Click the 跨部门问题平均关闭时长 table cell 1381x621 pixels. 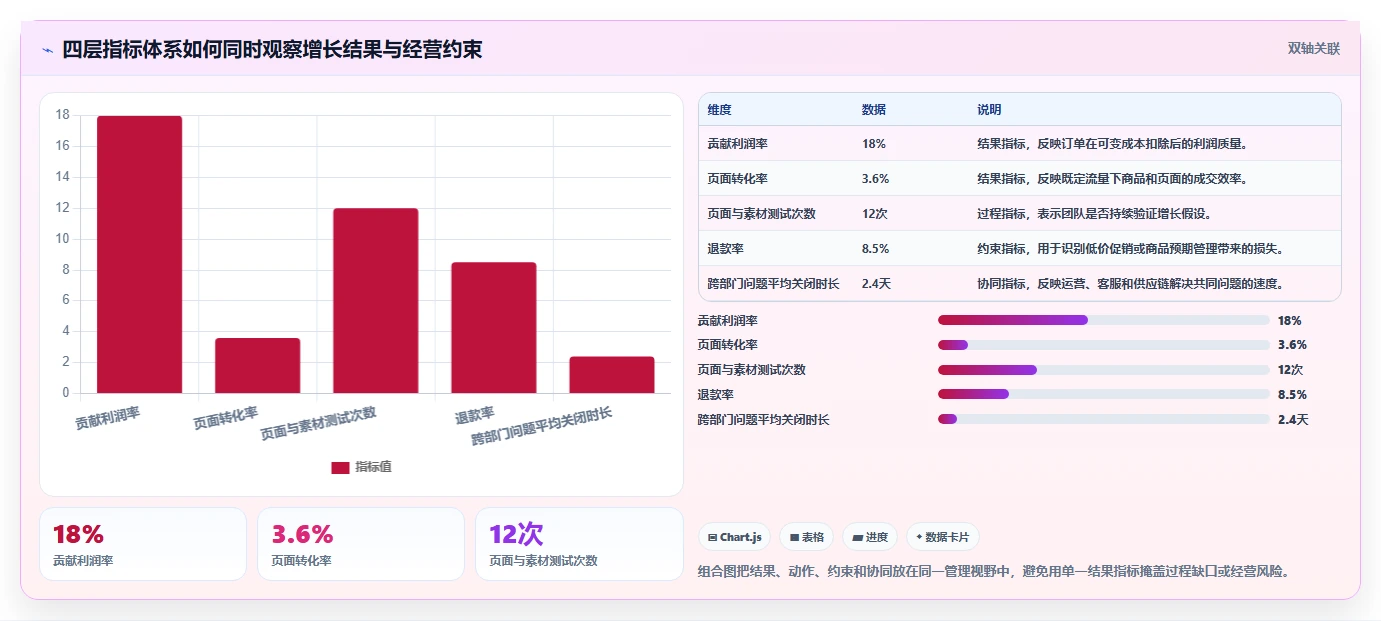(774, 284)
